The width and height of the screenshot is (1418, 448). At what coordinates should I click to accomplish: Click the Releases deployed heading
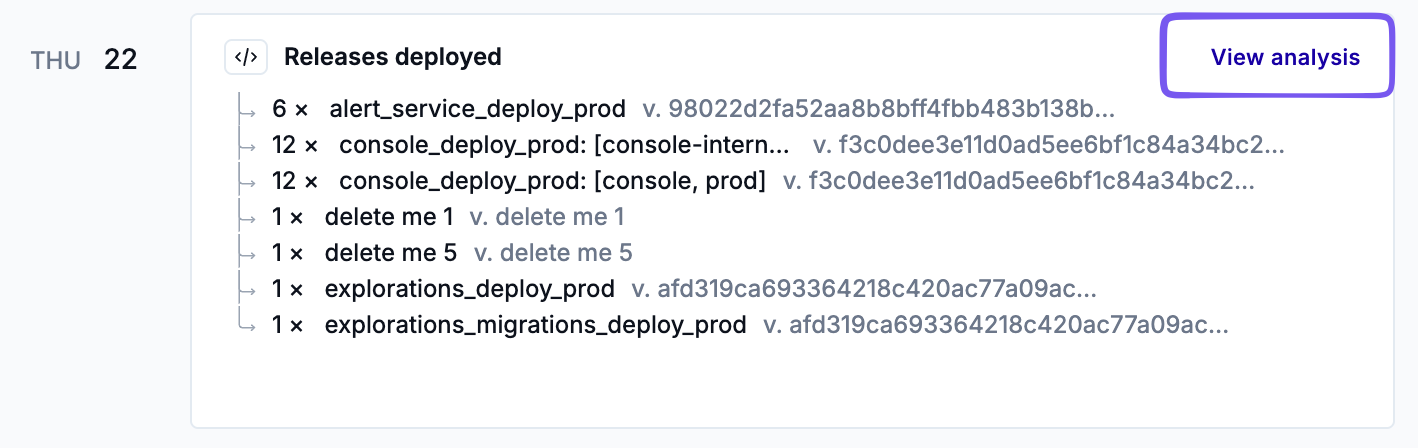[392, 57]
